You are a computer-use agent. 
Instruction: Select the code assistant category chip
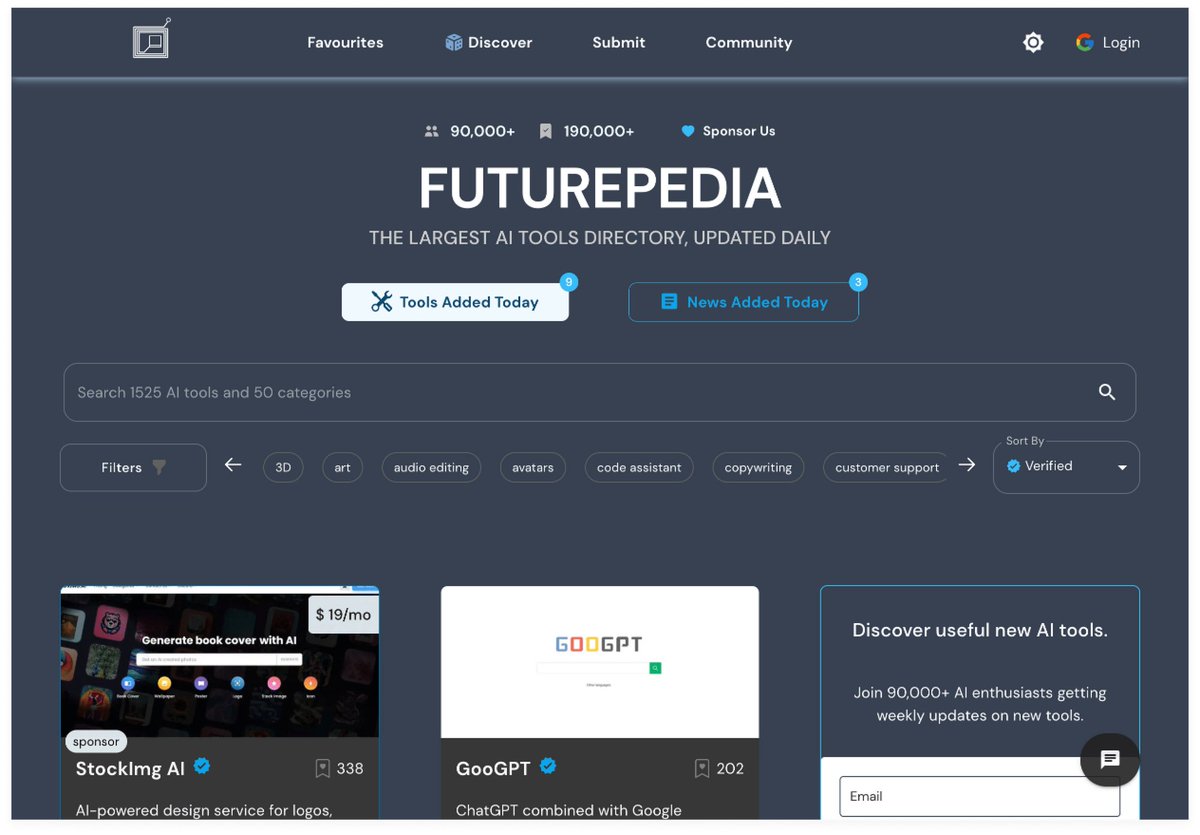click(x=639, y=467)
